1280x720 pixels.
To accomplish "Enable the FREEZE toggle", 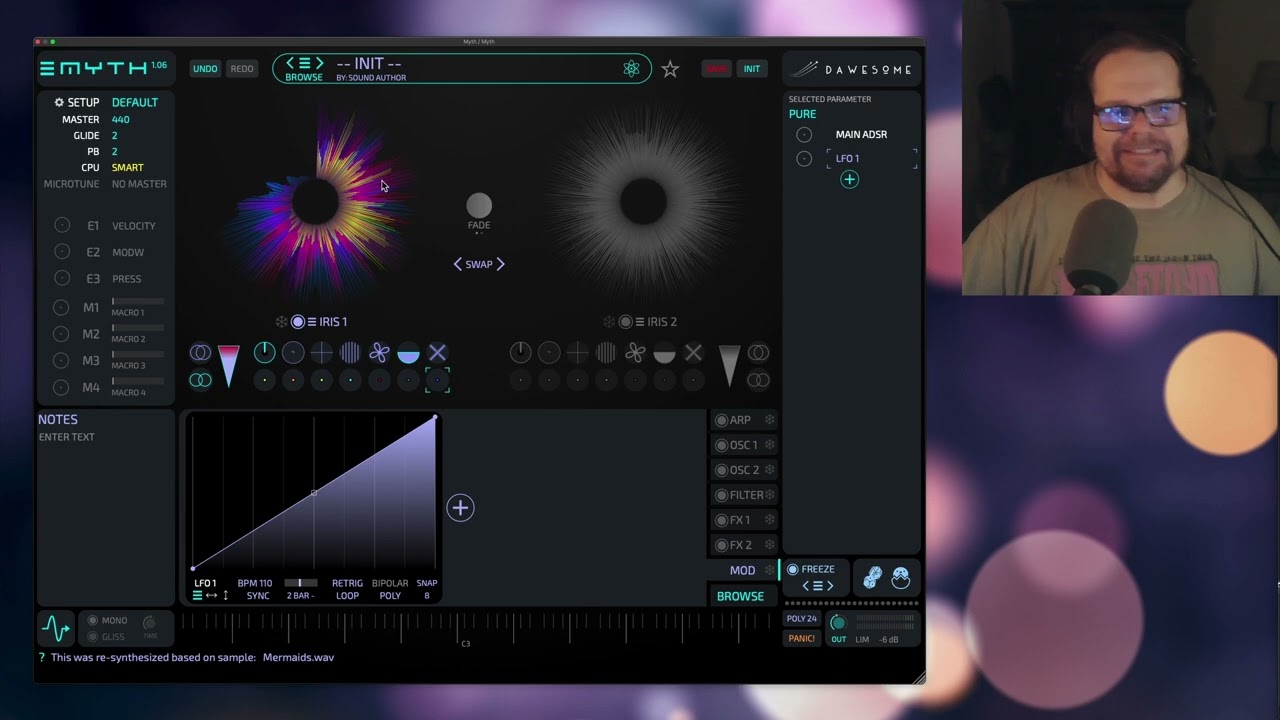I will point(793,570).
